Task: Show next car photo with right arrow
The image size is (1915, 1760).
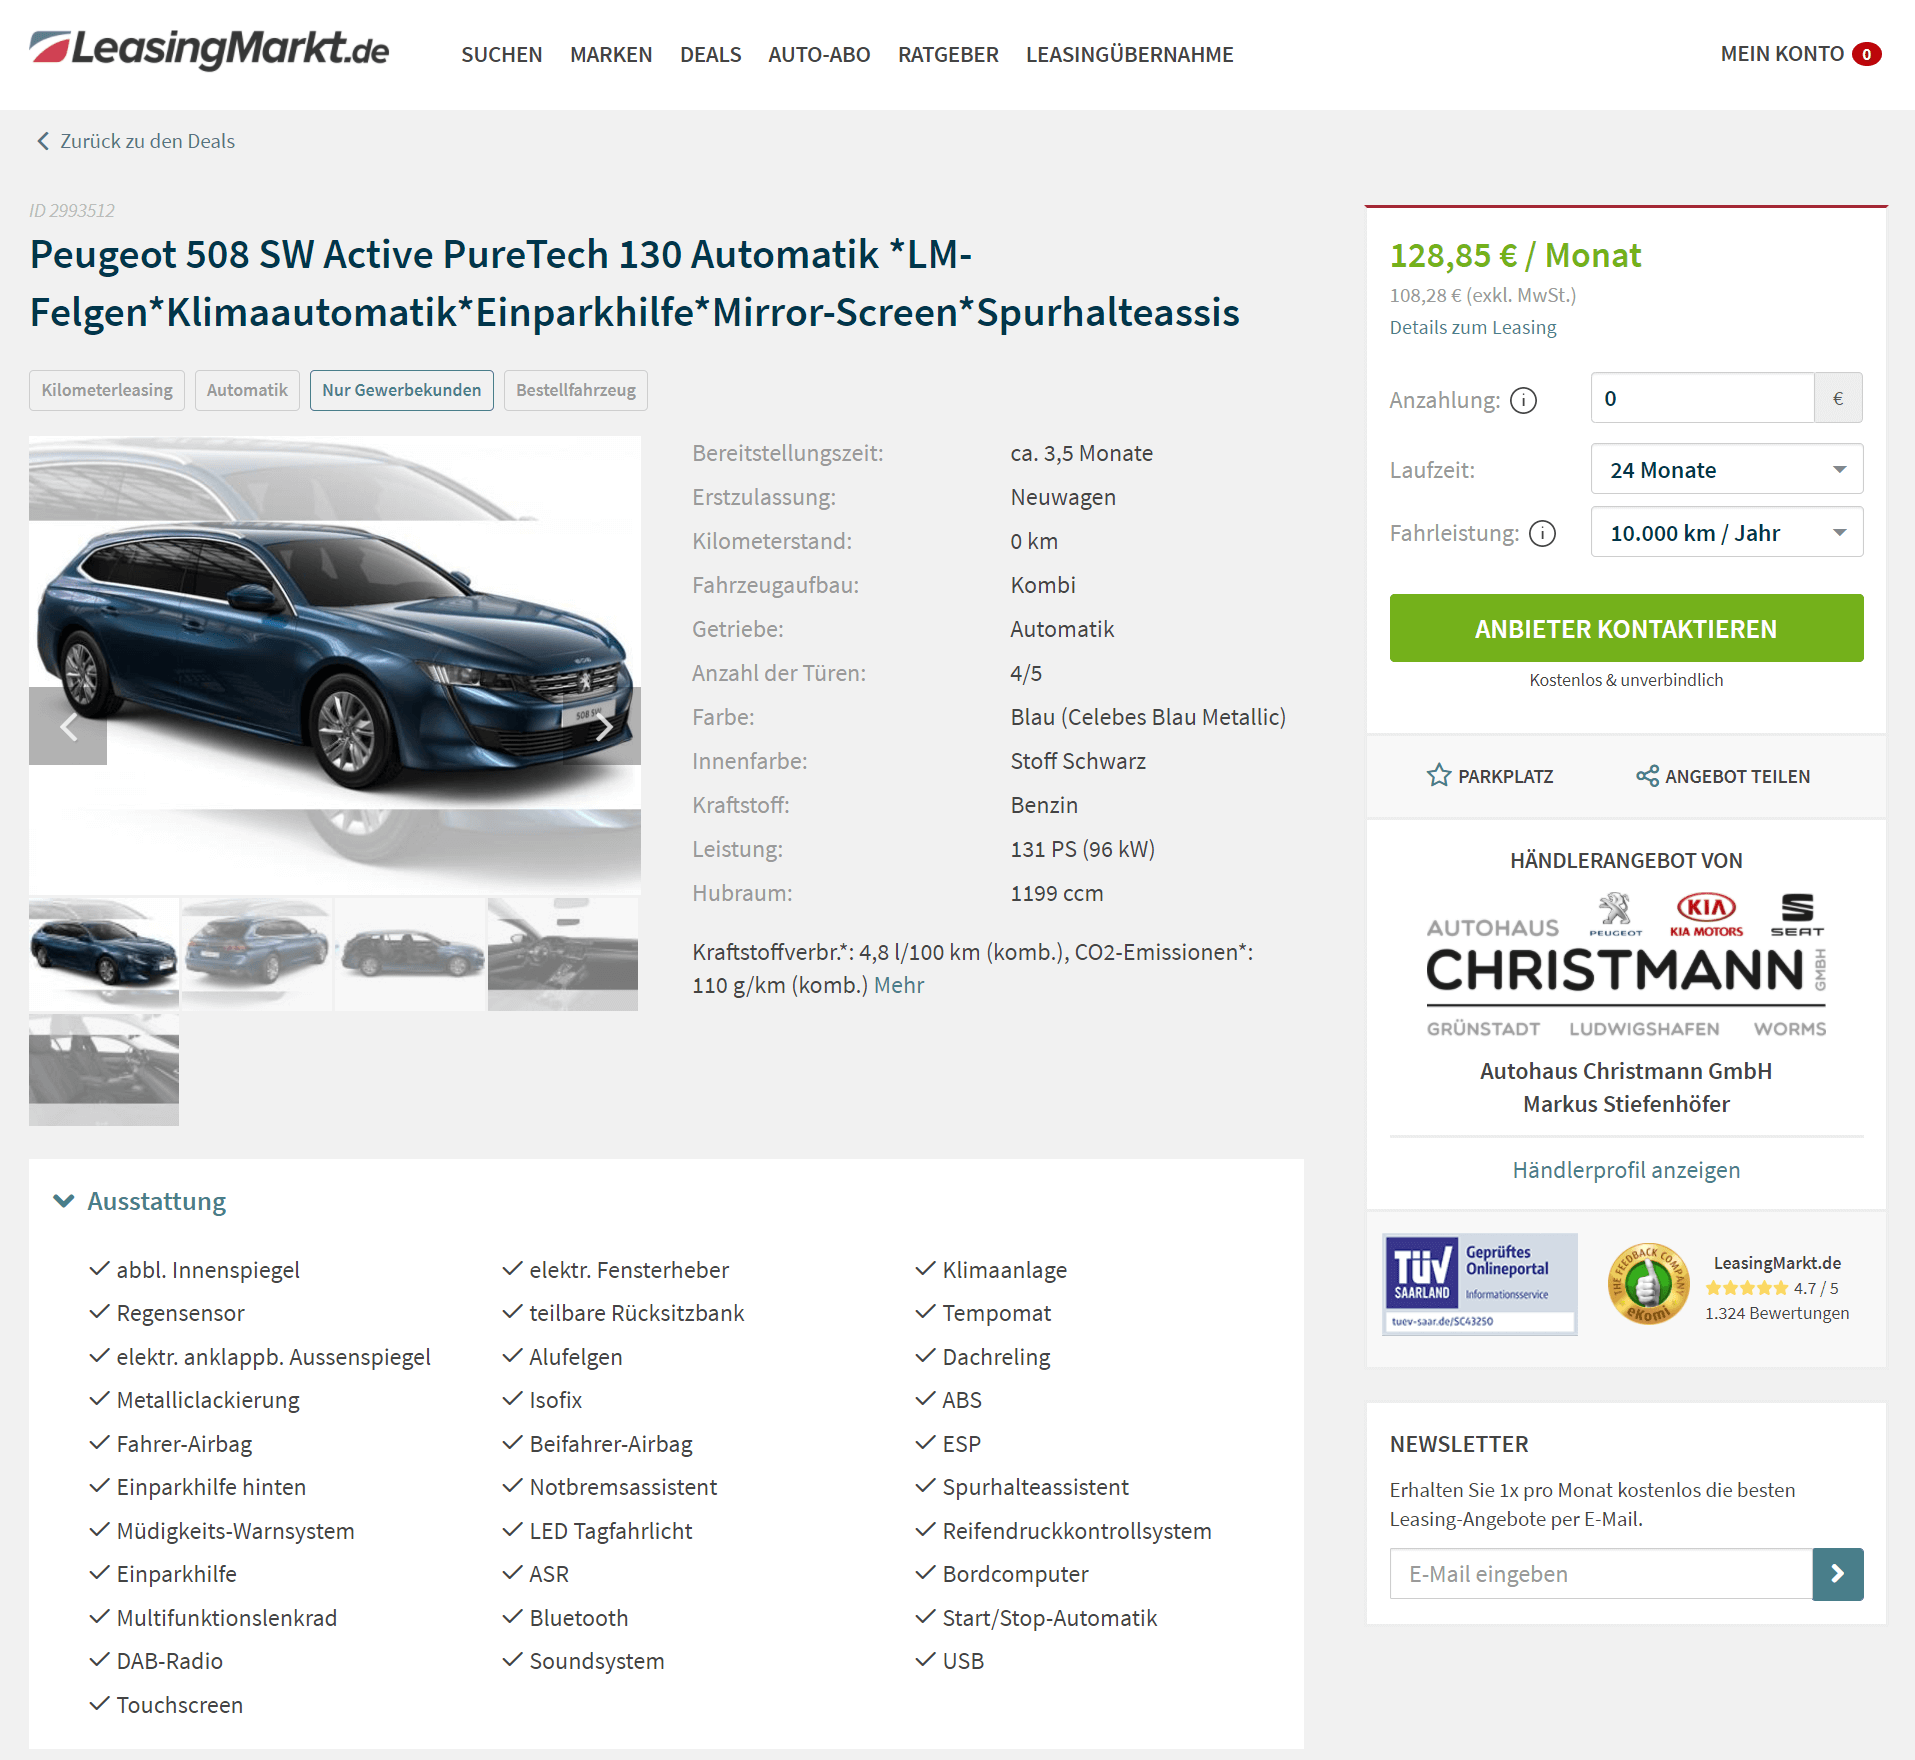Action: coord(602,727)
